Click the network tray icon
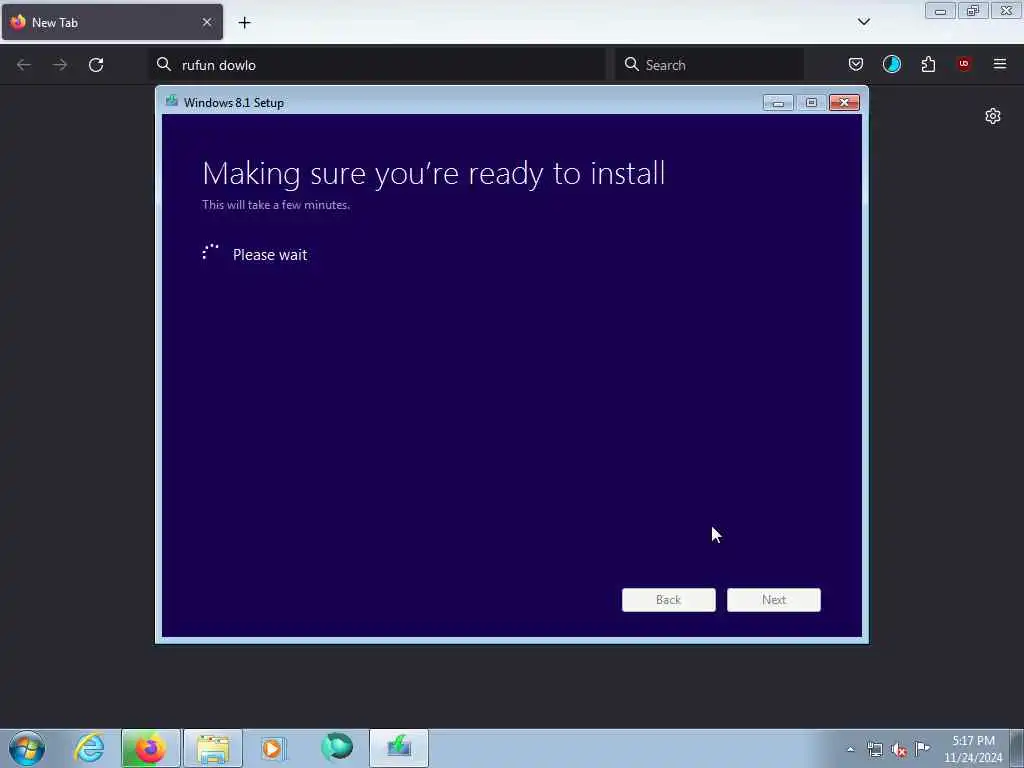Image resolution: width=1024 pixels, height=768 pixels. (874, 750)
